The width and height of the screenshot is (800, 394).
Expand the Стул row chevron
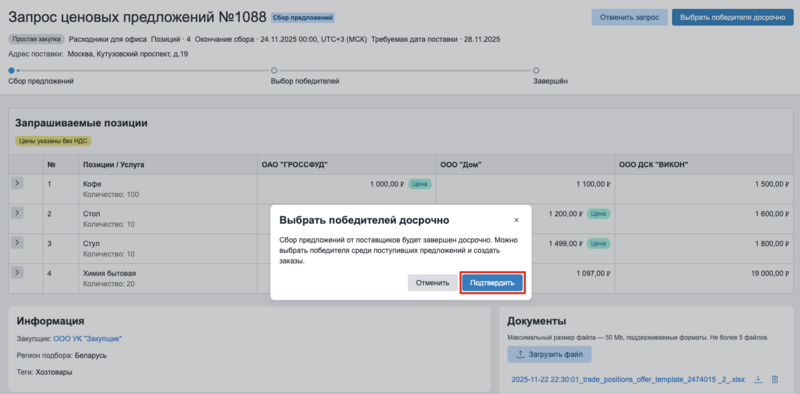(x=17, y=243)
